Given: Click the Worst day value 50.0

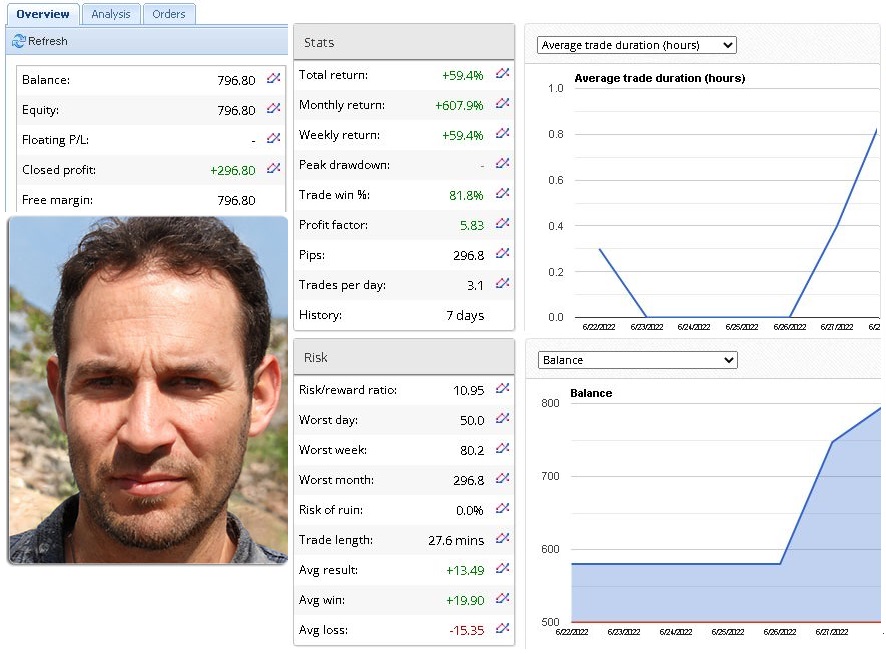Looking at the screenshot, I should point(472,421).
